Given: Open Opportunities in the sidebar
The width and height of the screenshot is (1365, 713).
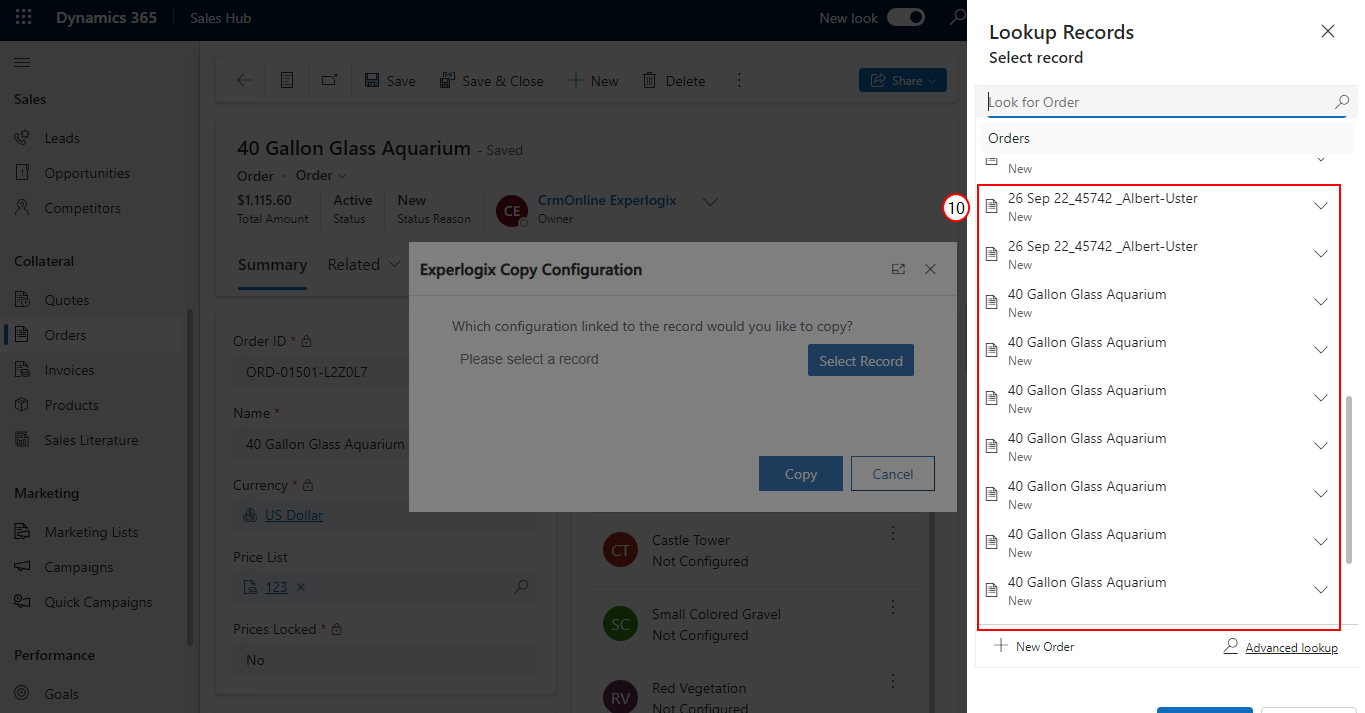Looking at the screenshot, I should pyautogui.click(x=87, y=173).
